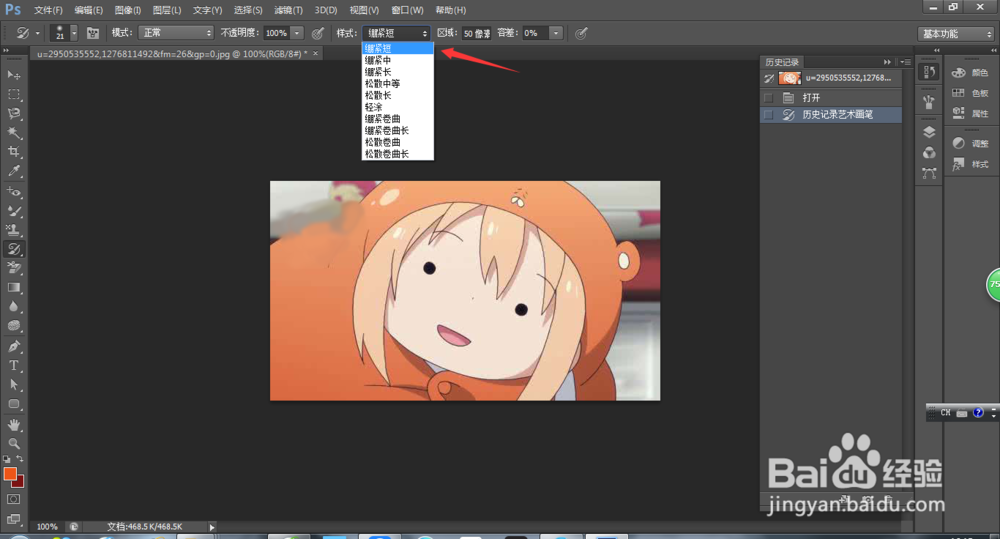Open the 窗口(W) menu

click(x=407, y=10)
